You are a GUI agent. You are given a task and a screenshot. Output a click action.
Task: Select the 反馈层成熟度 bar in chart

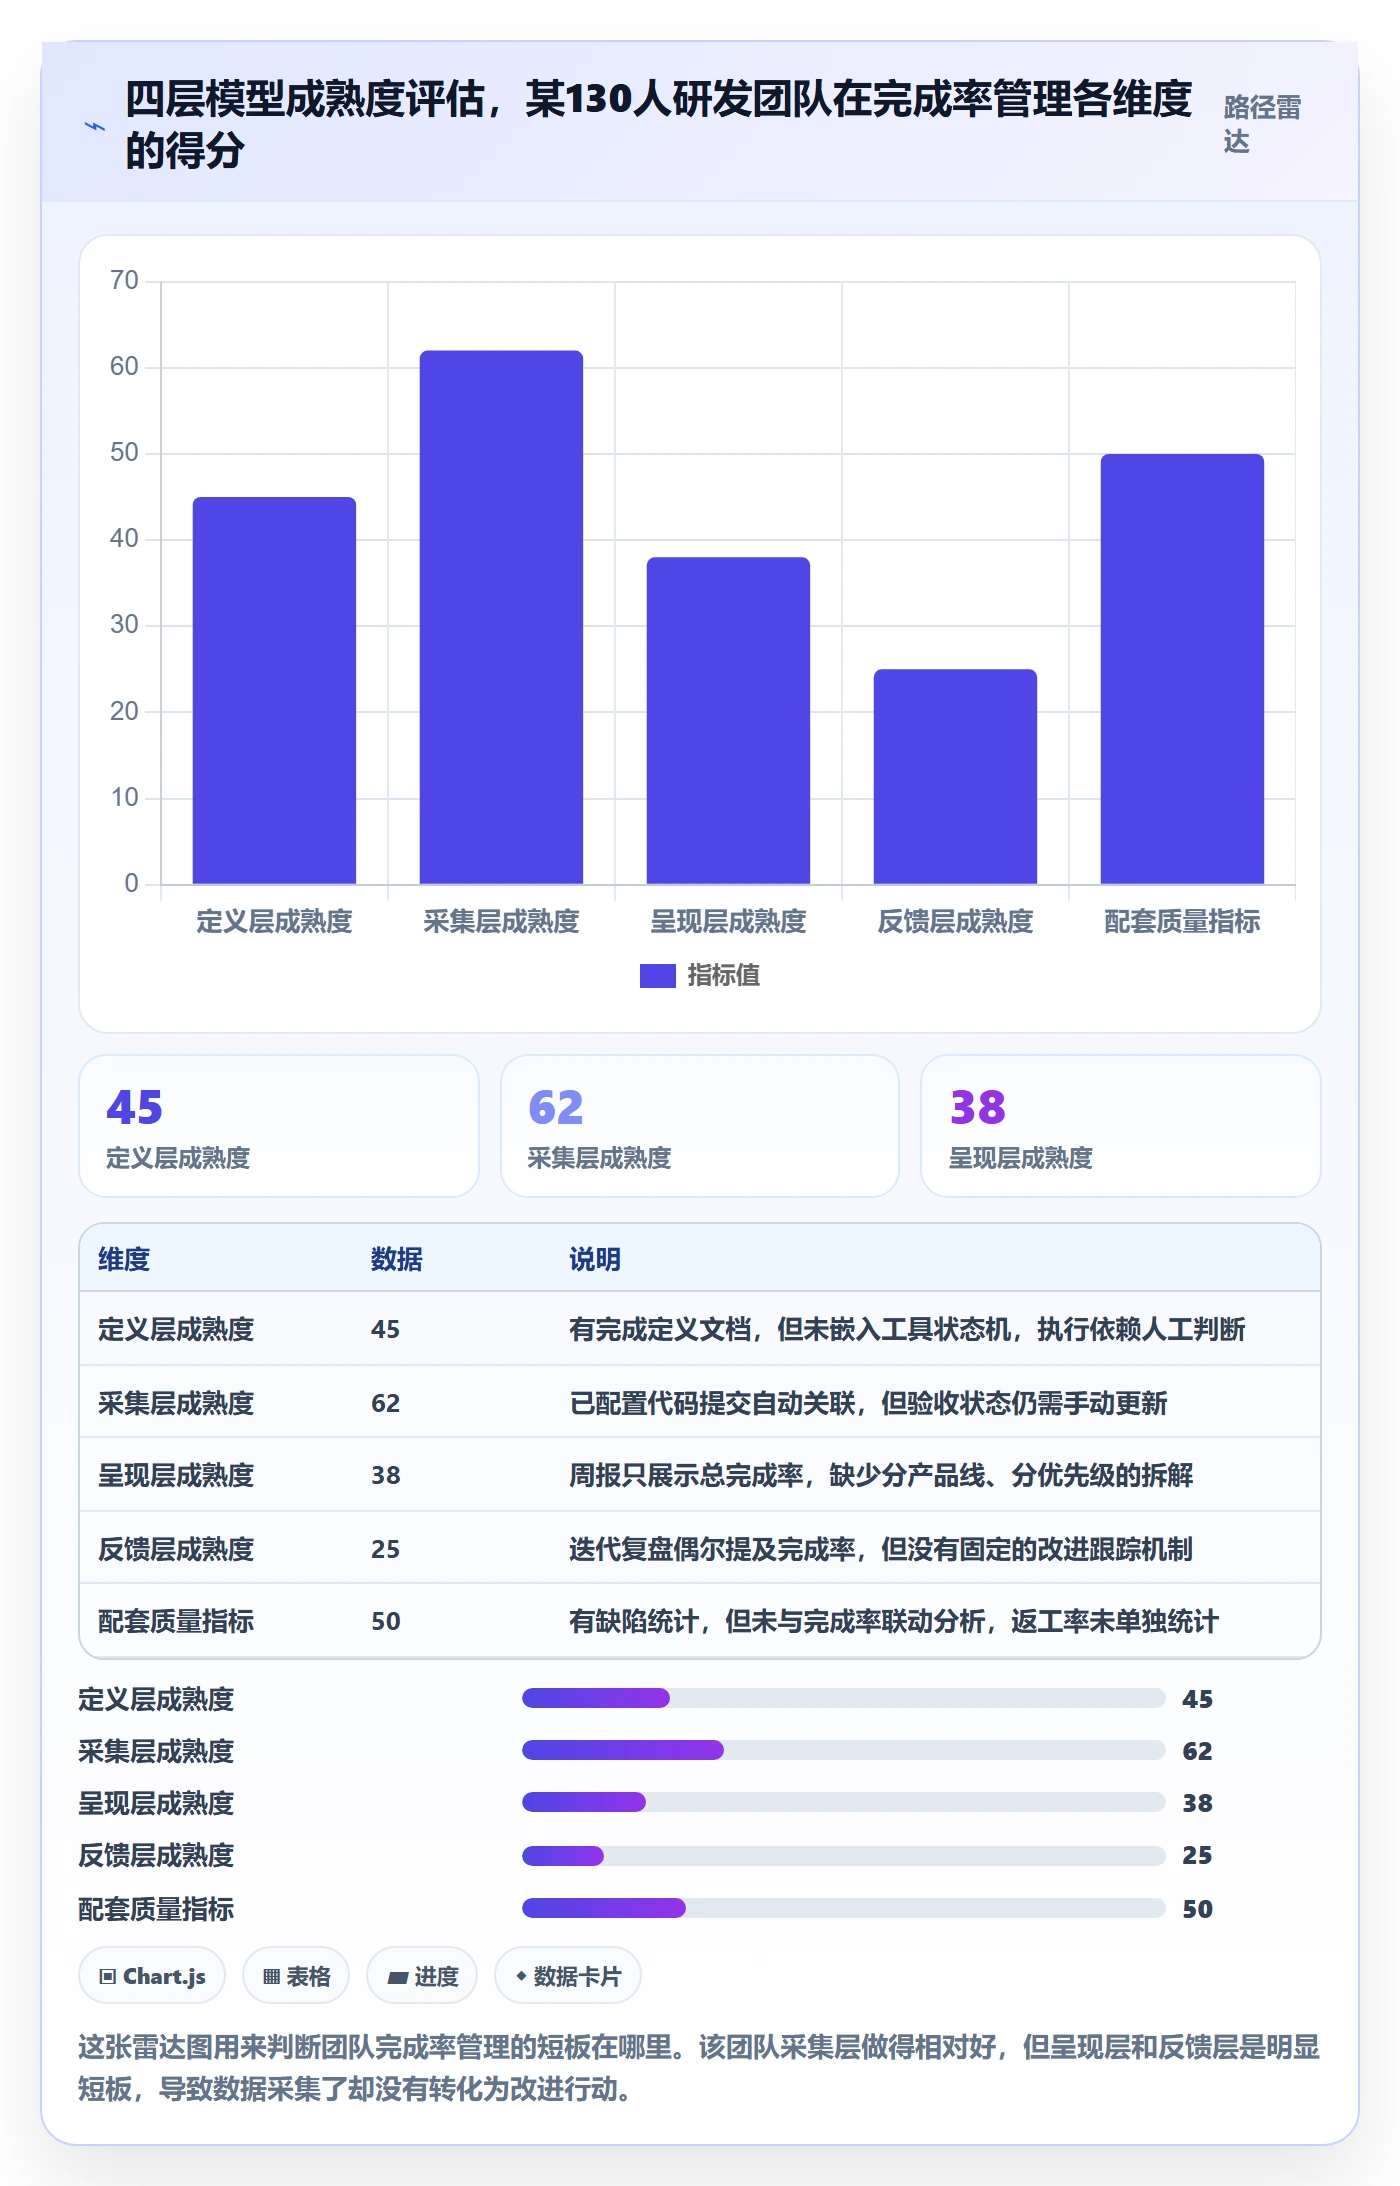point(955,776)
